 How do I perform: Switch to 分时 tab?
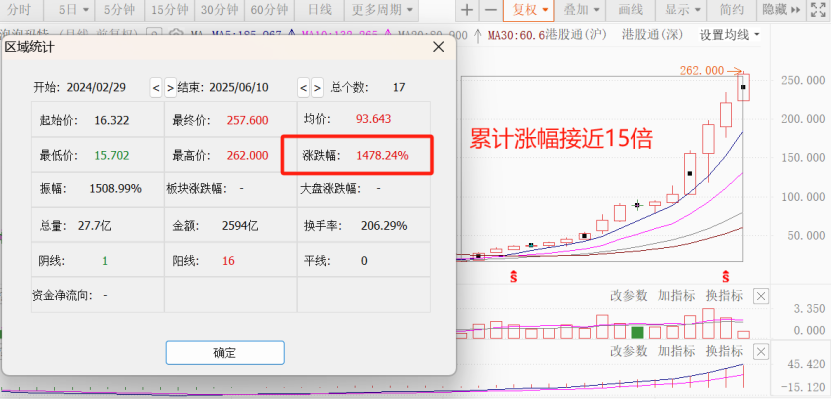point(19,10)
